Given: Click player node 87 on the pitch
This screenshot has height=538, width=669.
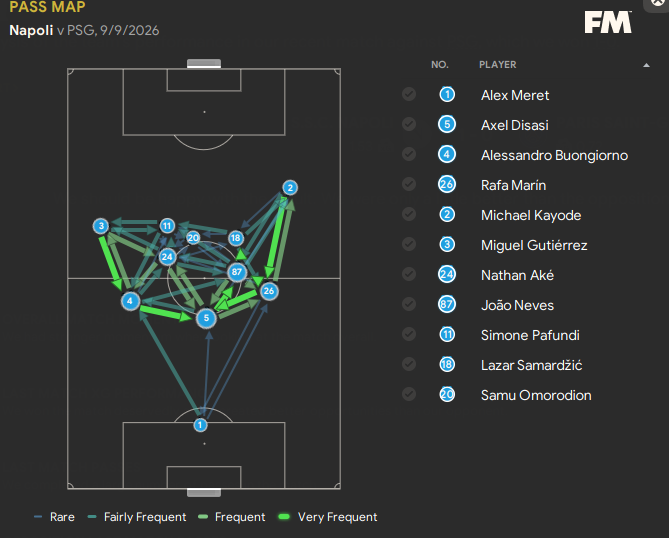Looking at the screenshot, I should [x=237, y=272].
